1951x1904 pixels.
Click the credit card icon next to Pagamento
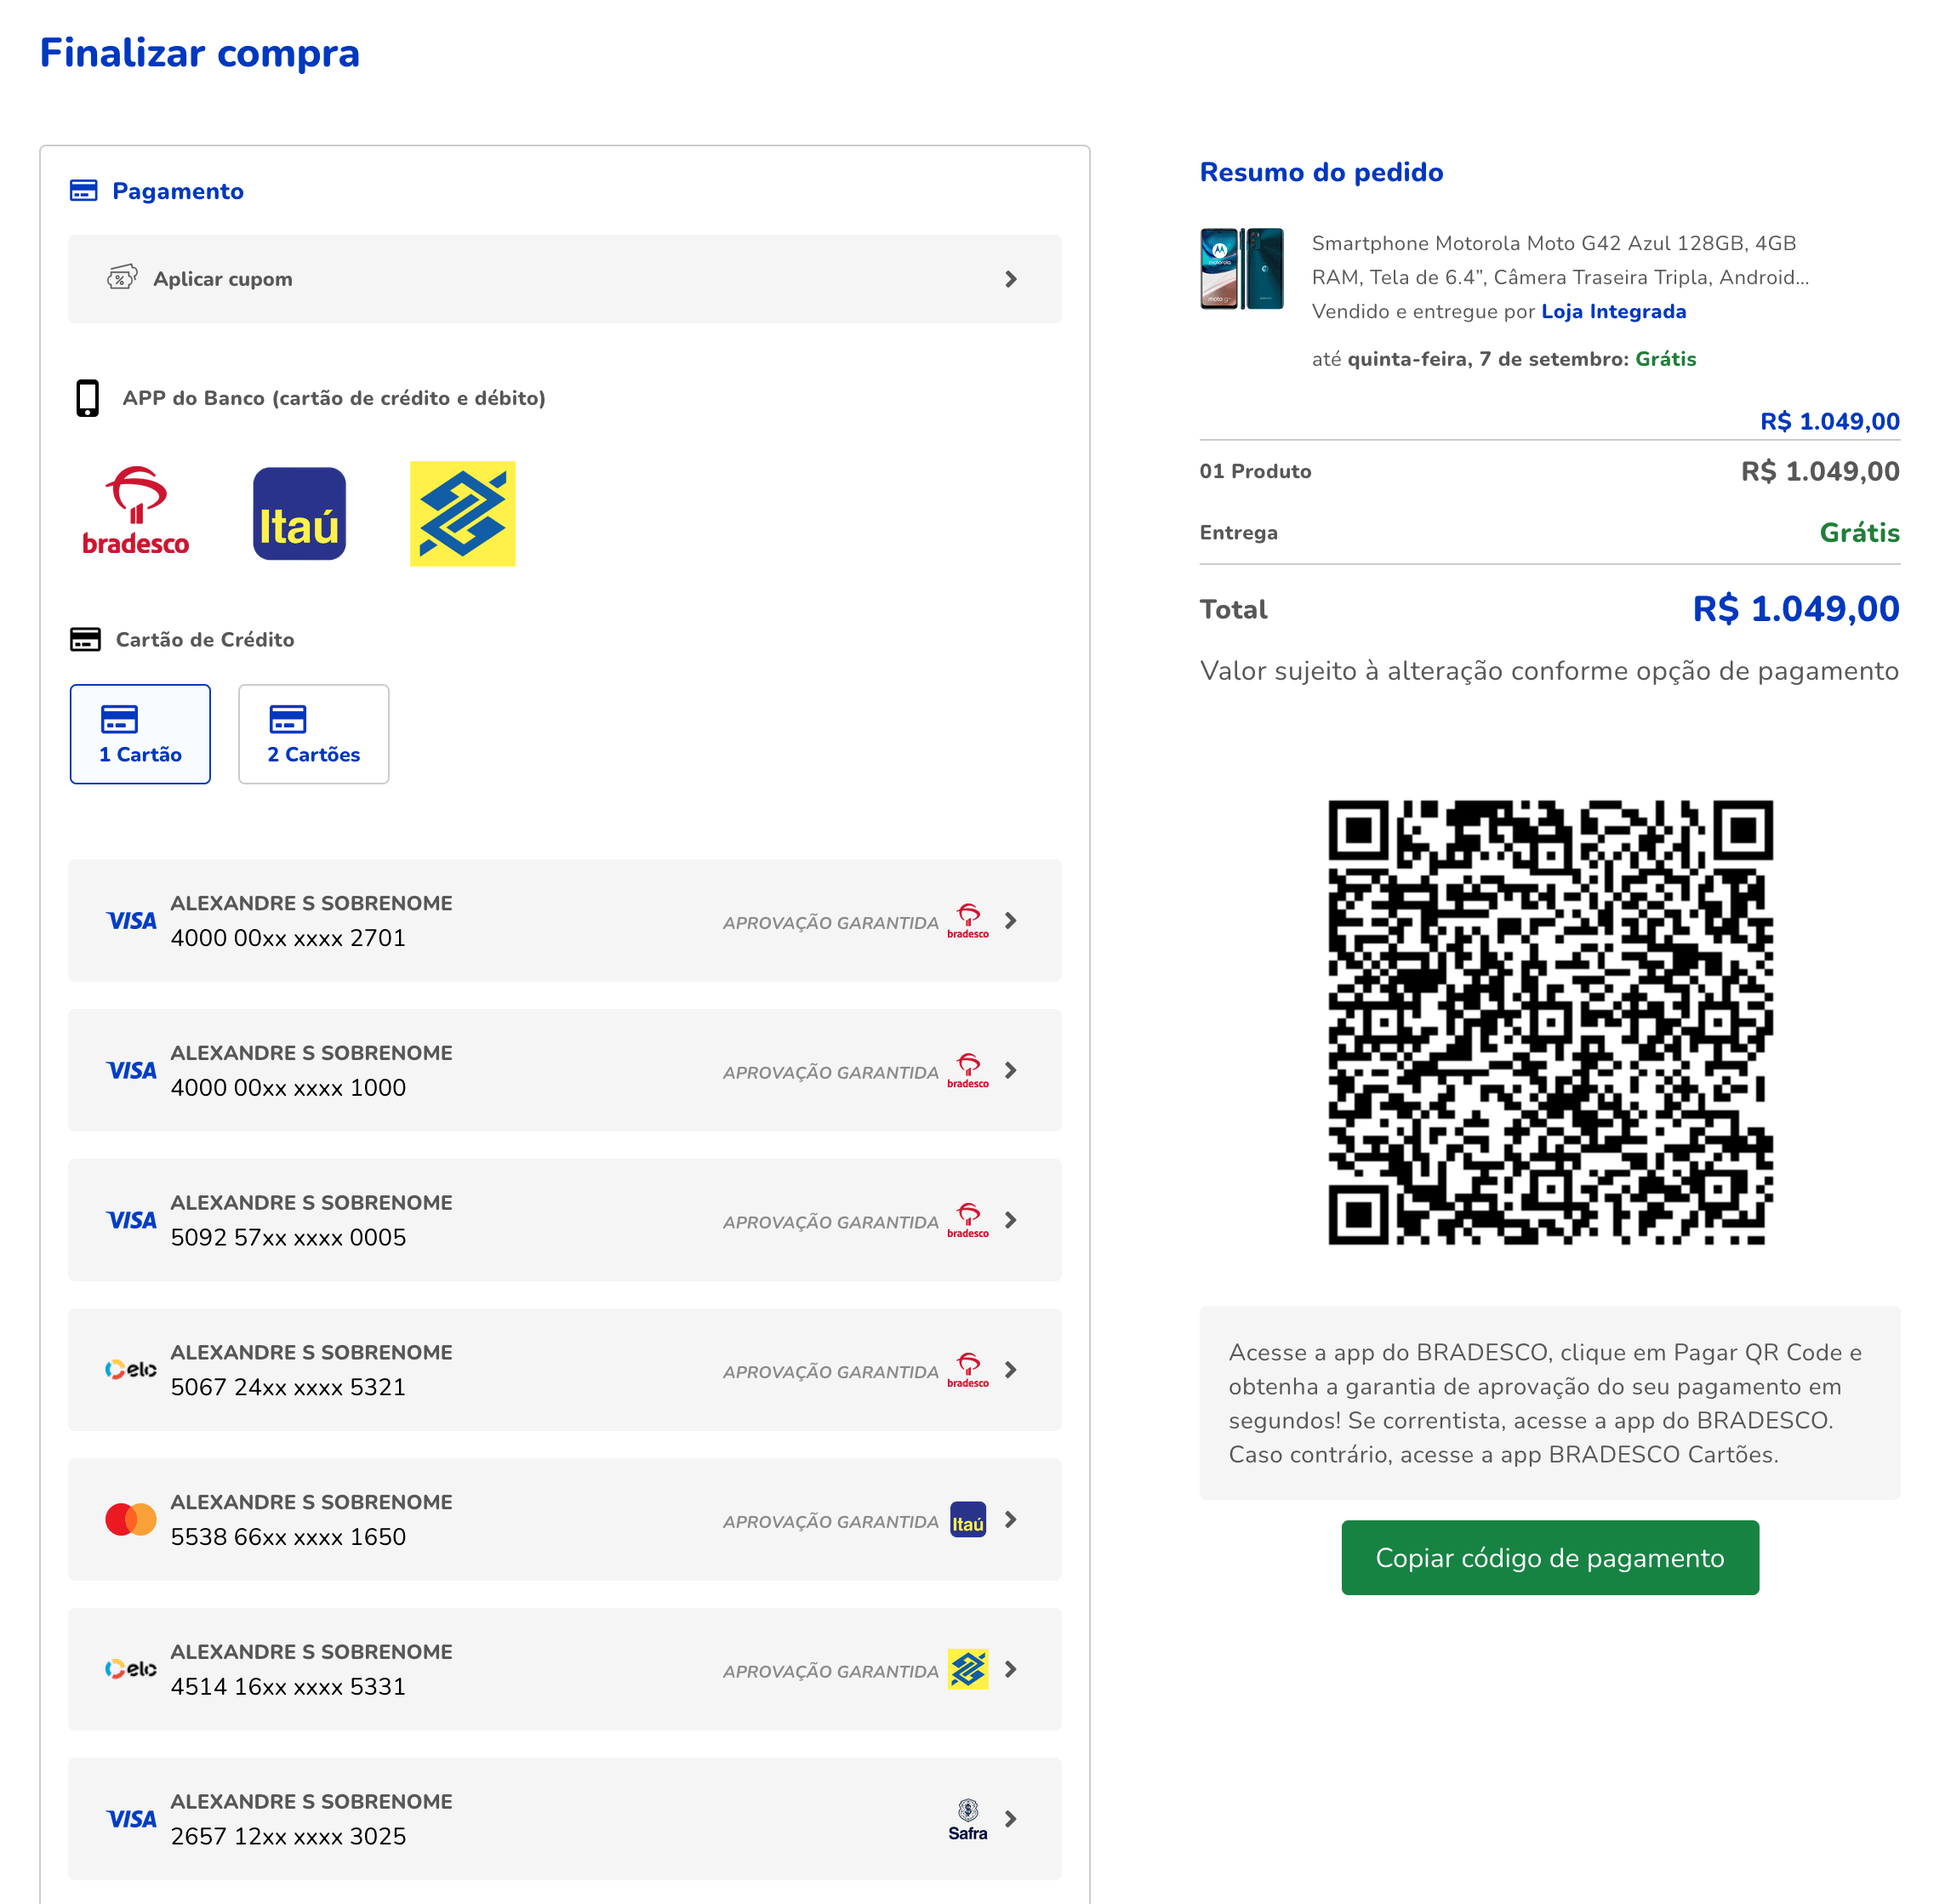tap(83, 189)
